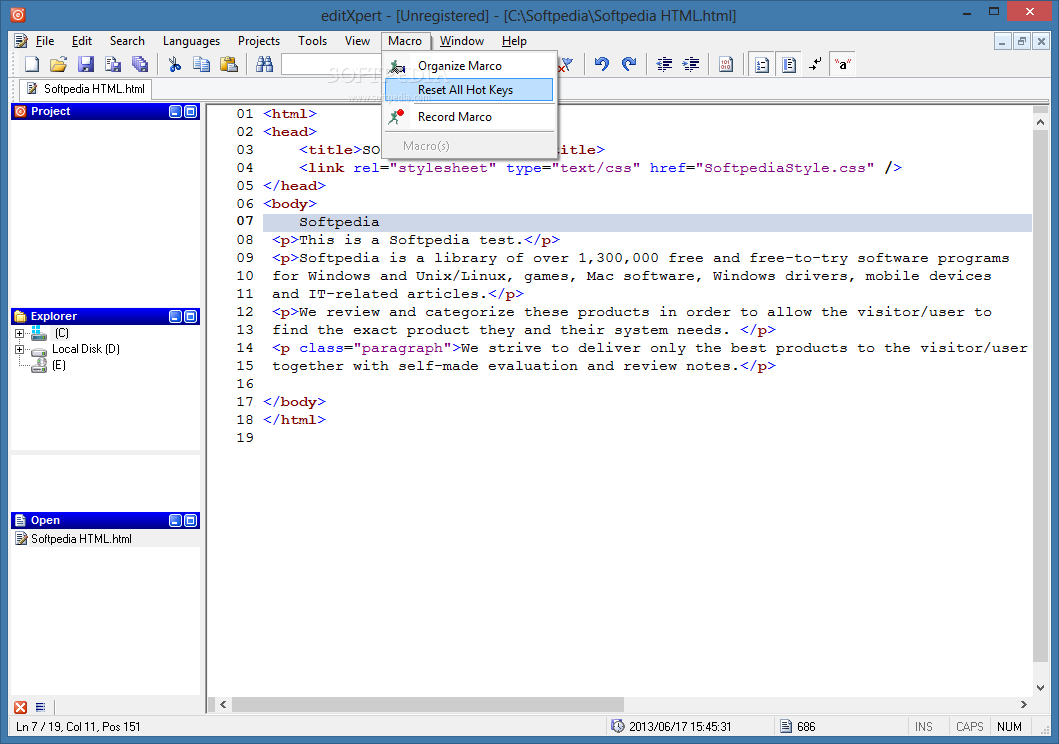Minimize the Open panel
The height and width of the screenshot is (744, 1059).
(176, 521)
